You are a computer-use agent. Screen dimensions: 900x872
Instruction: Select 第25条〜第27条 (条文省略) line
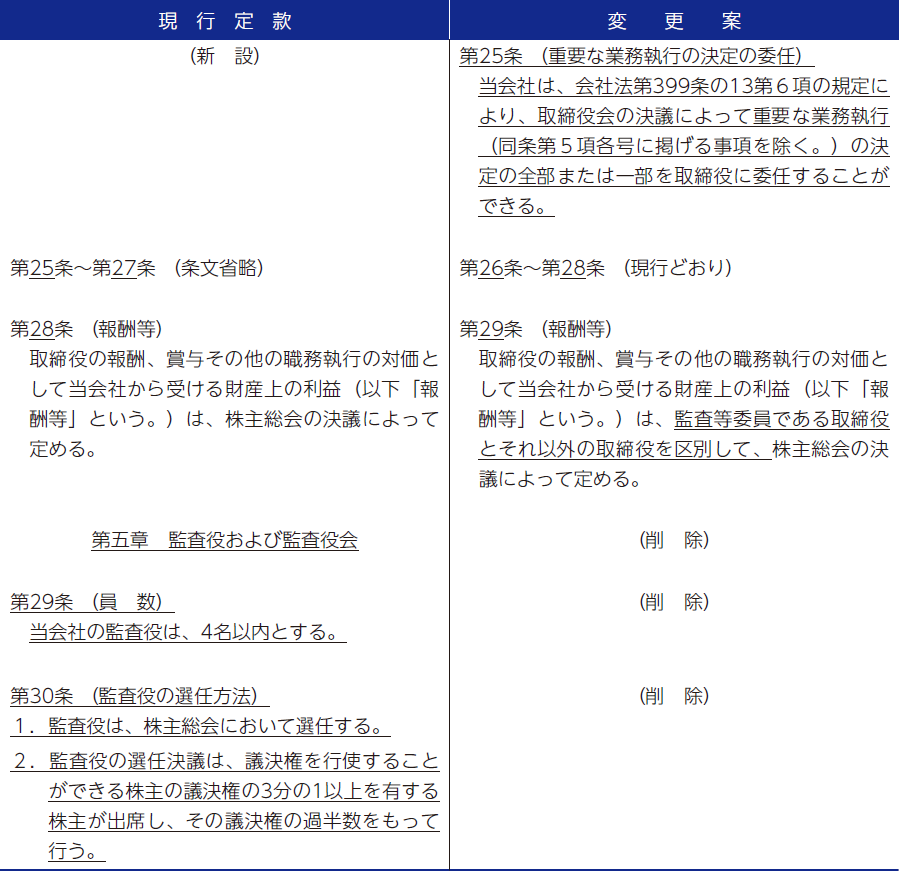(137, 268)
